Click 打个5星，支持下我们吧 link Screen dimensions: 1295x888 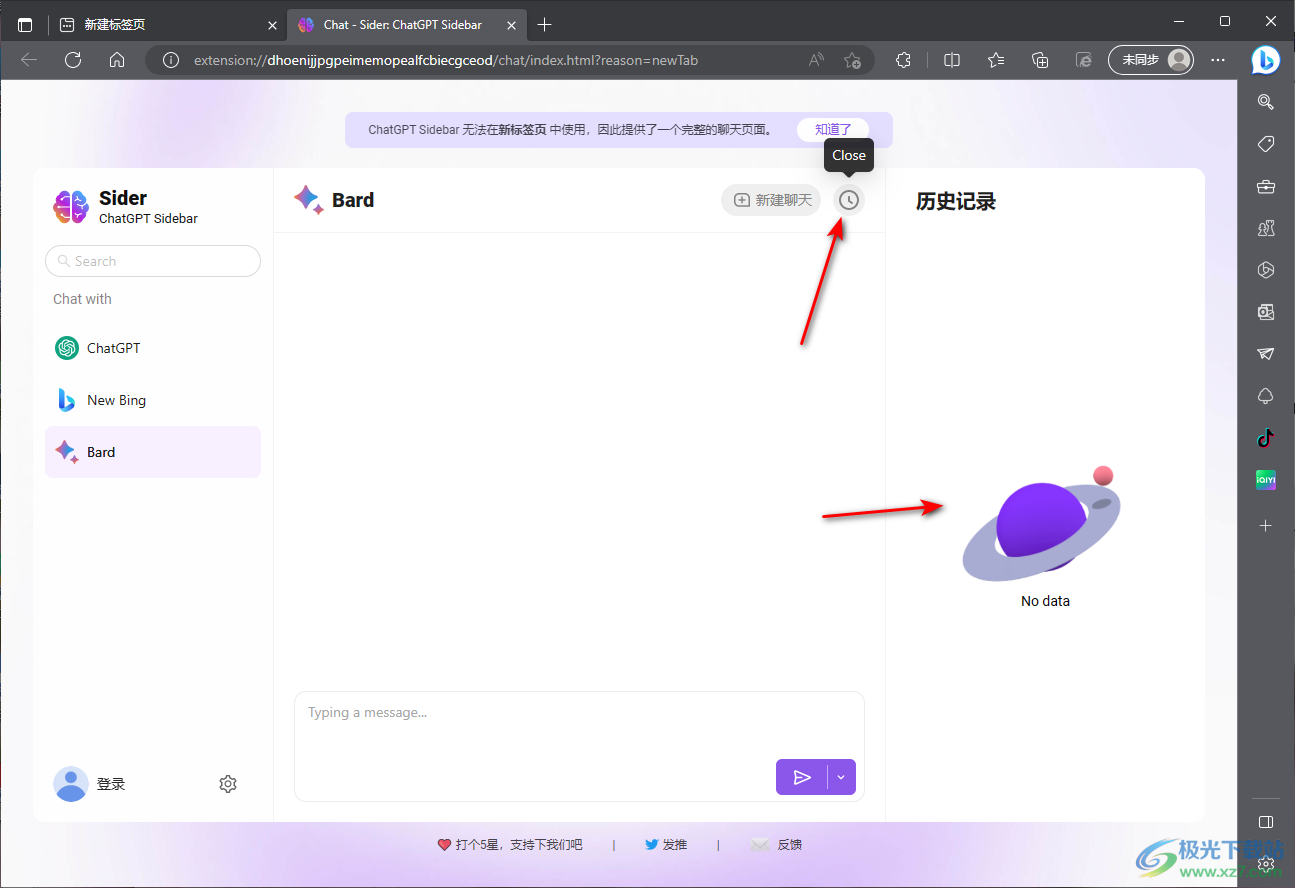tap(510, 845)
